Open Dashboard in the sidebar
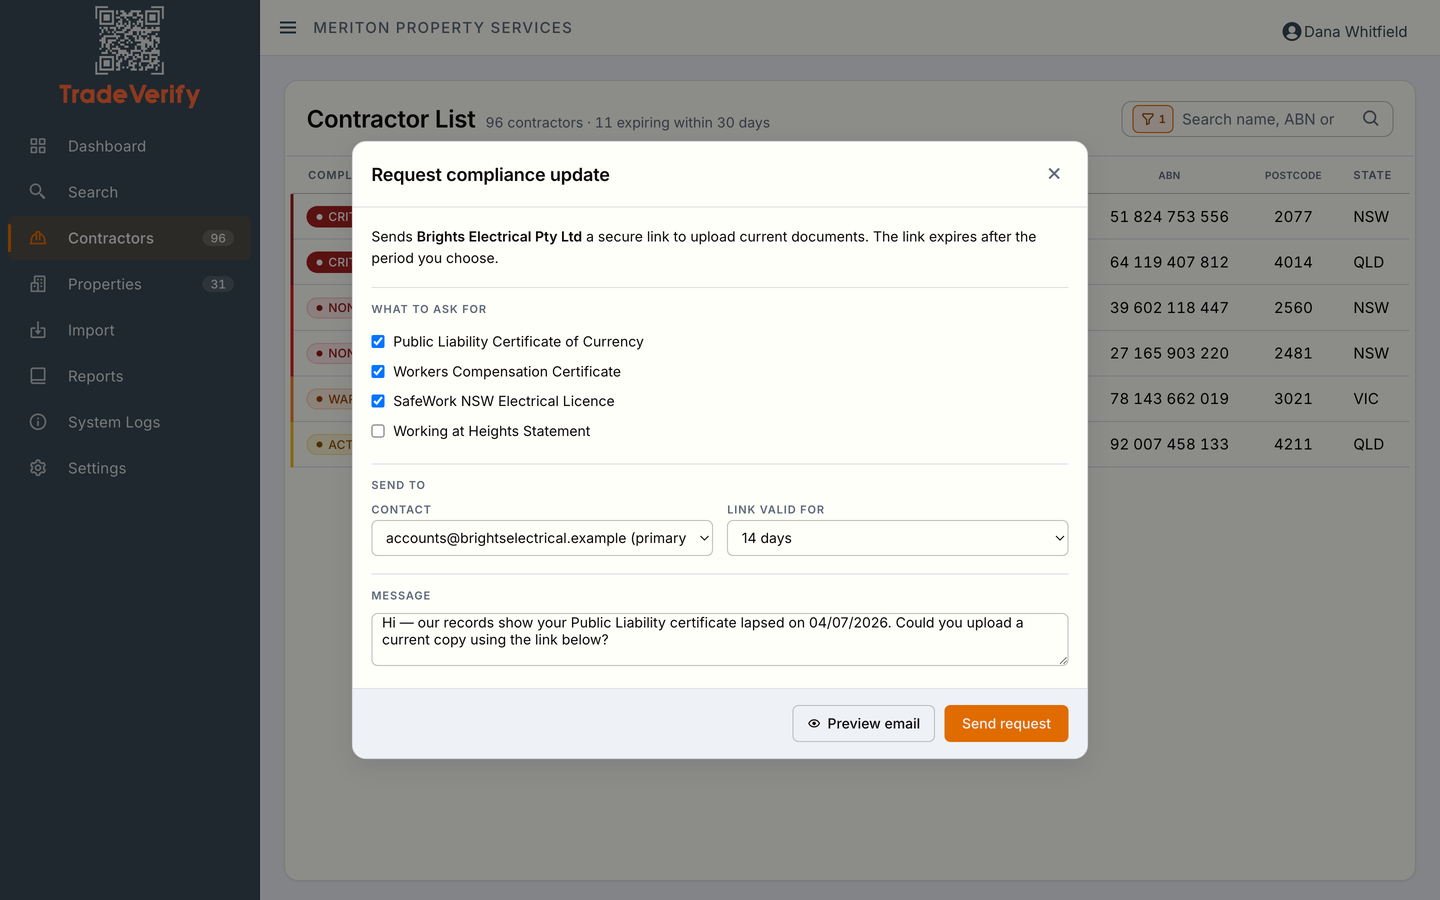1440x900 pixels. point(130,146)
